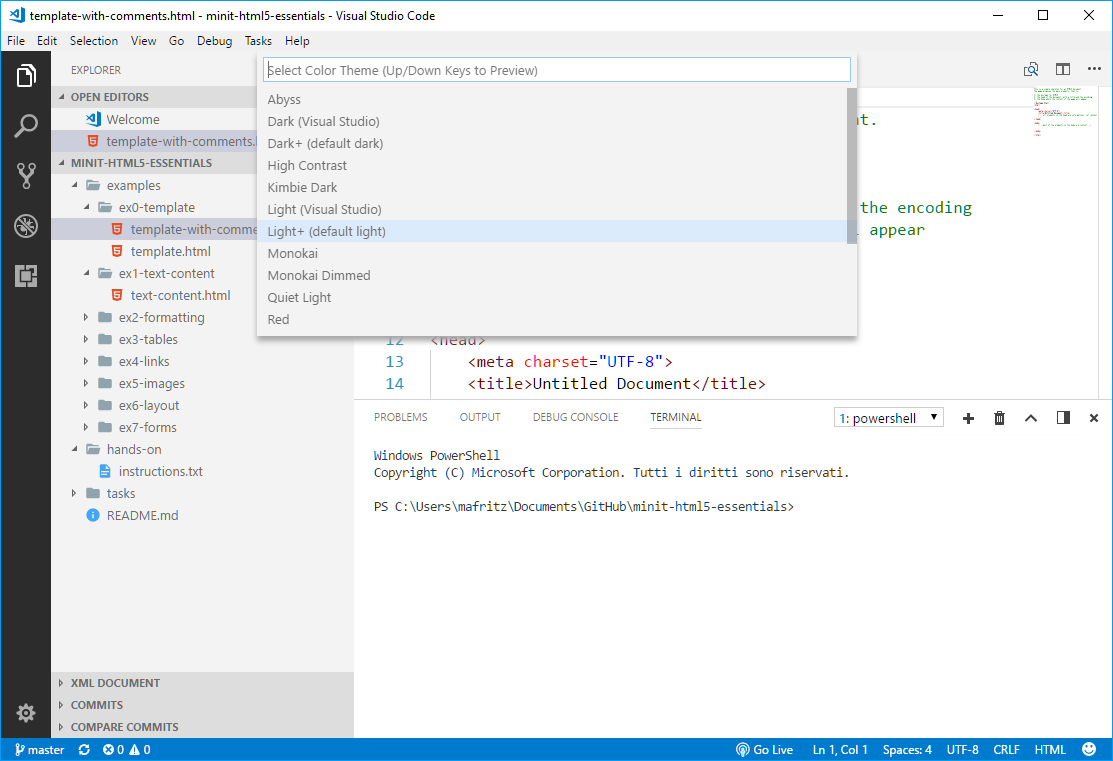Open the powershell terminal selector dropdown
This screenshot has width=1113, height=761.
coord(889,418)
